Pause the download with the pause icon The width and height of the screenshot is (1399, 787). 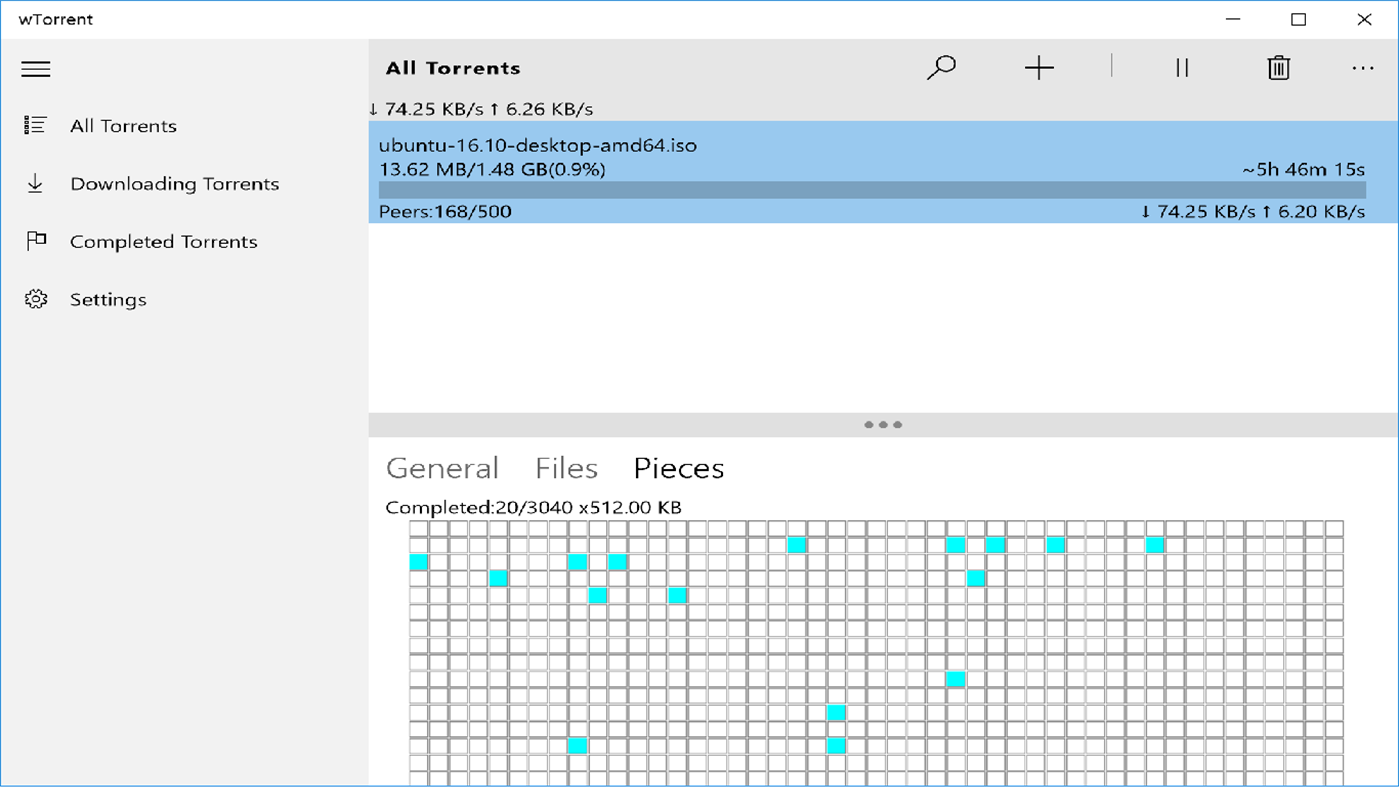point(1181,68)
